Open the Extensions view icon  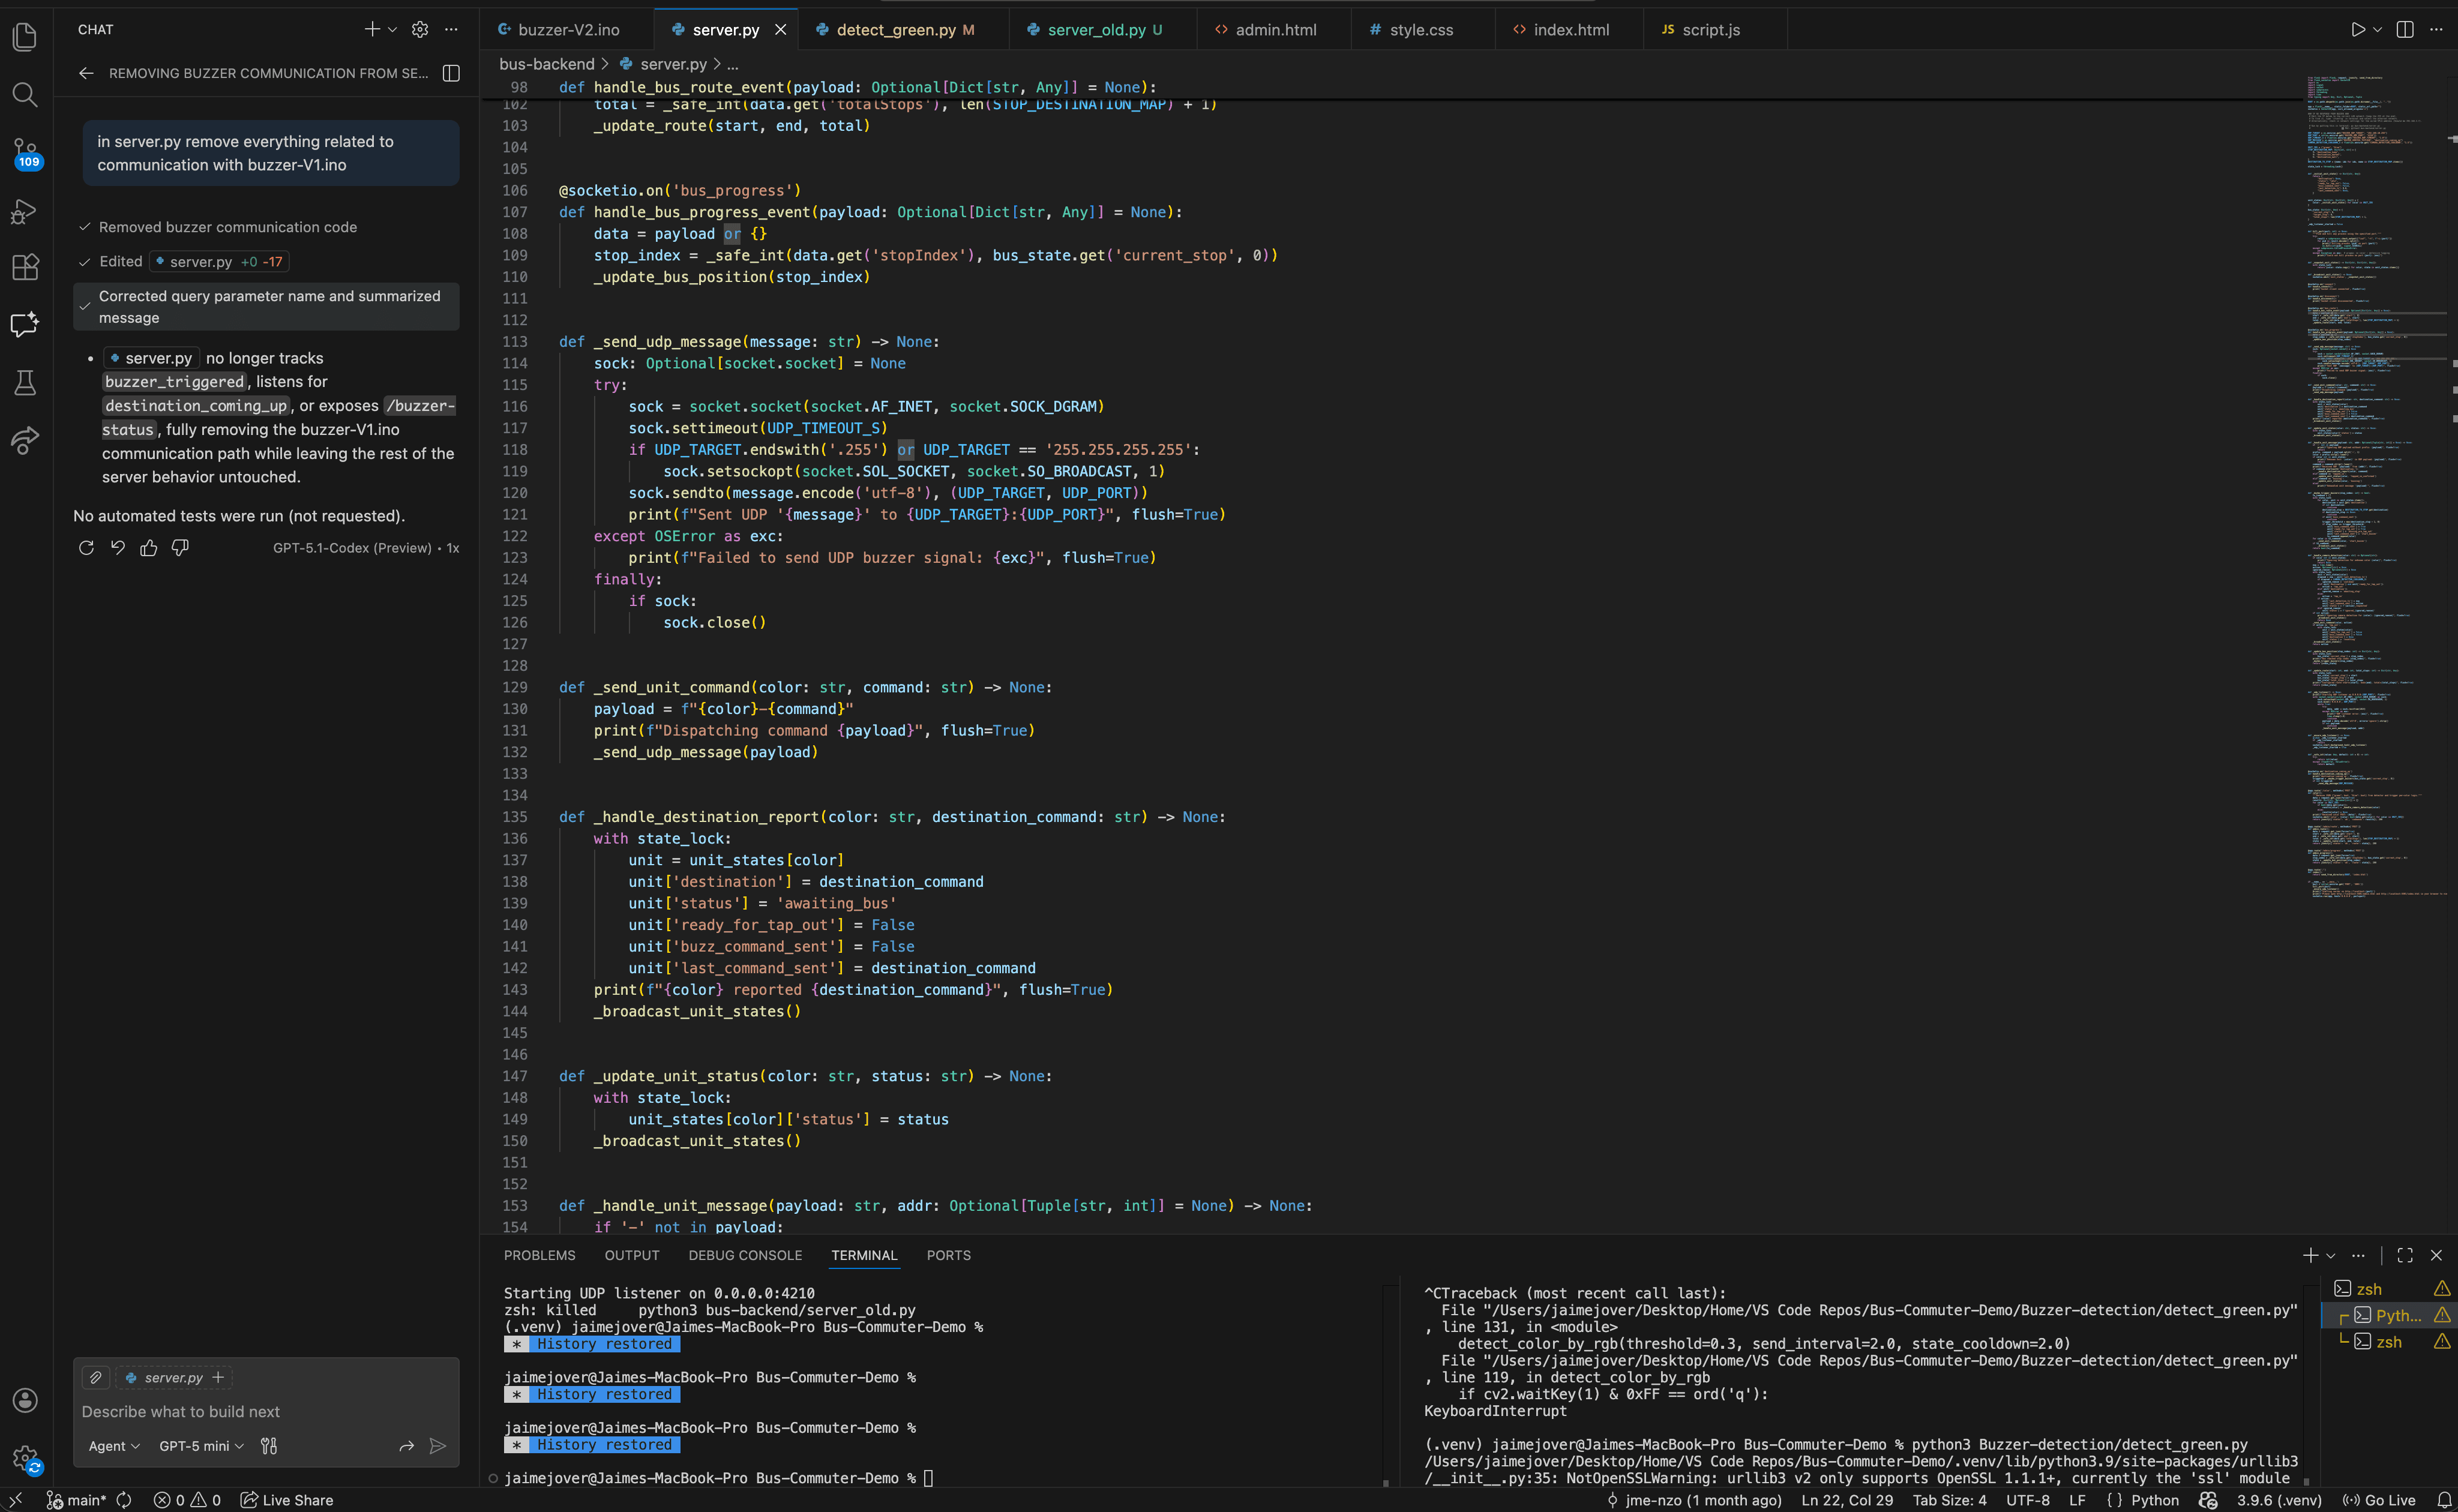click(25, 267)
